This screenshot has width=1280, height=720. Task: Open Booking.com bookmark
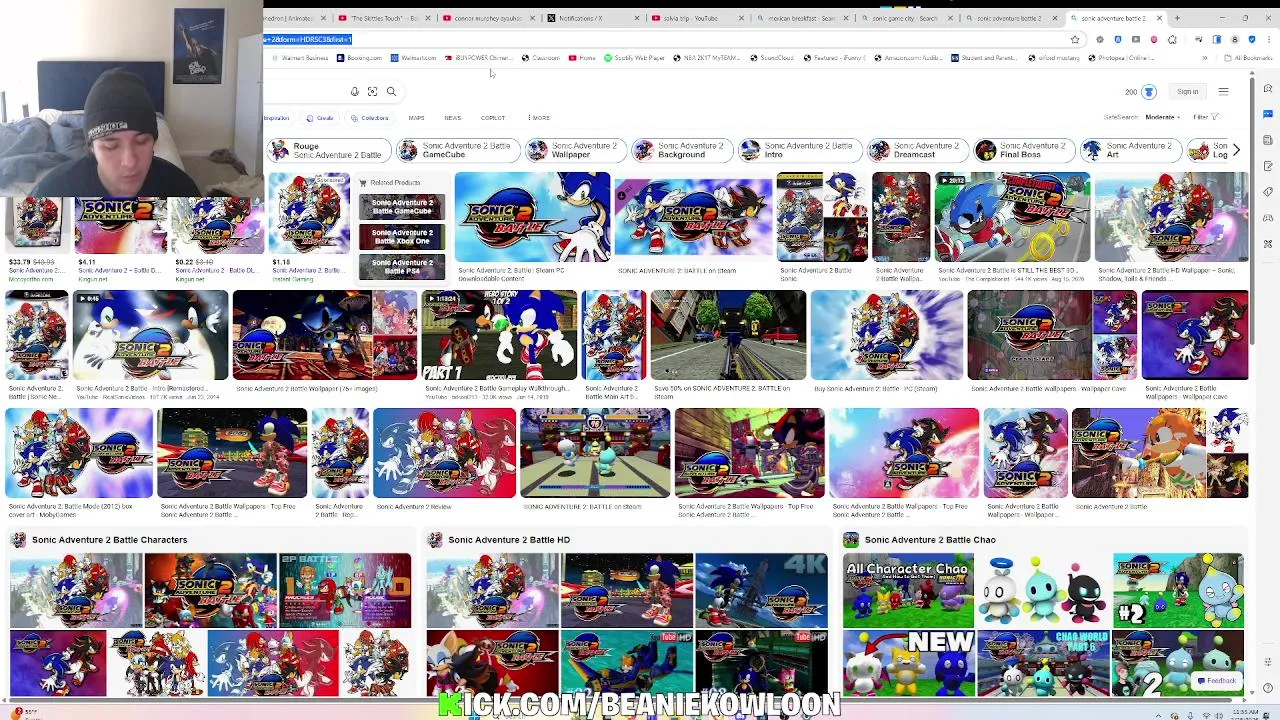pos(360,58)
